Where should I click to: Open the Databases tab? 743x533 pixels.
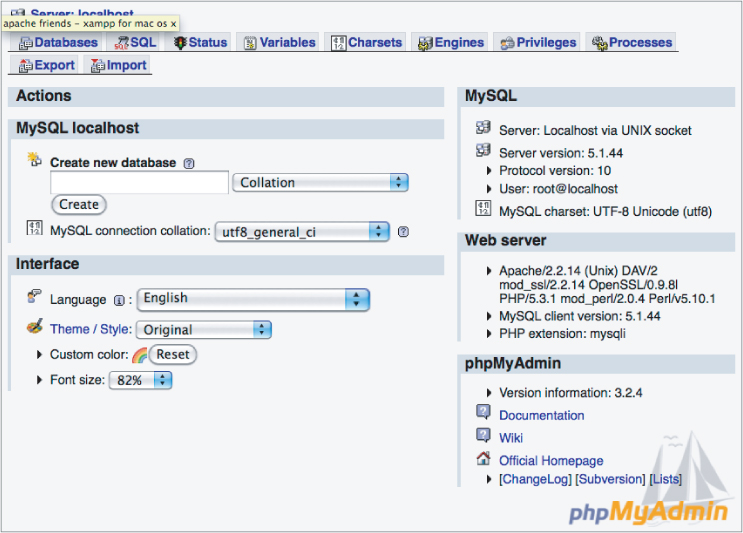click(58, 43)
